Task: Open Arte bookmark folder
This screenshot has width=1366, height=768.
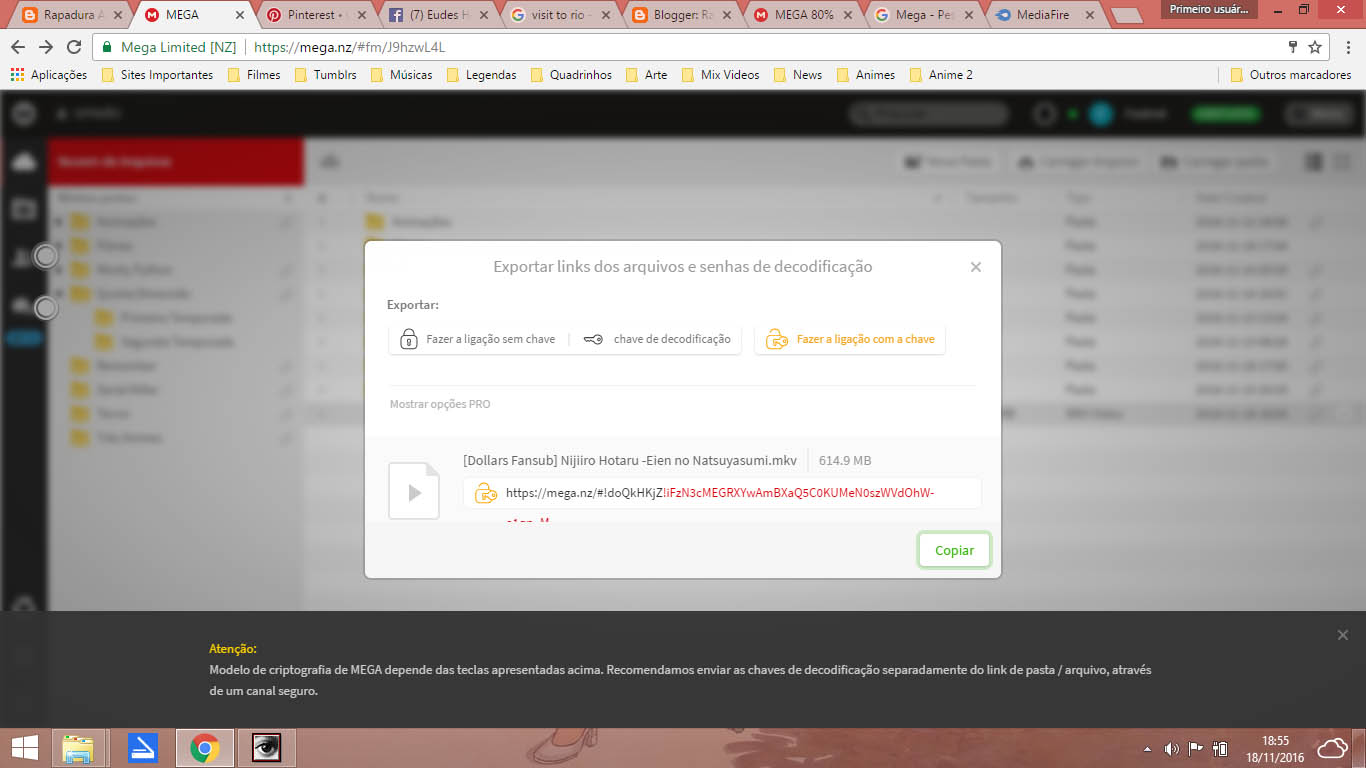Action: (x=646, y=75)
